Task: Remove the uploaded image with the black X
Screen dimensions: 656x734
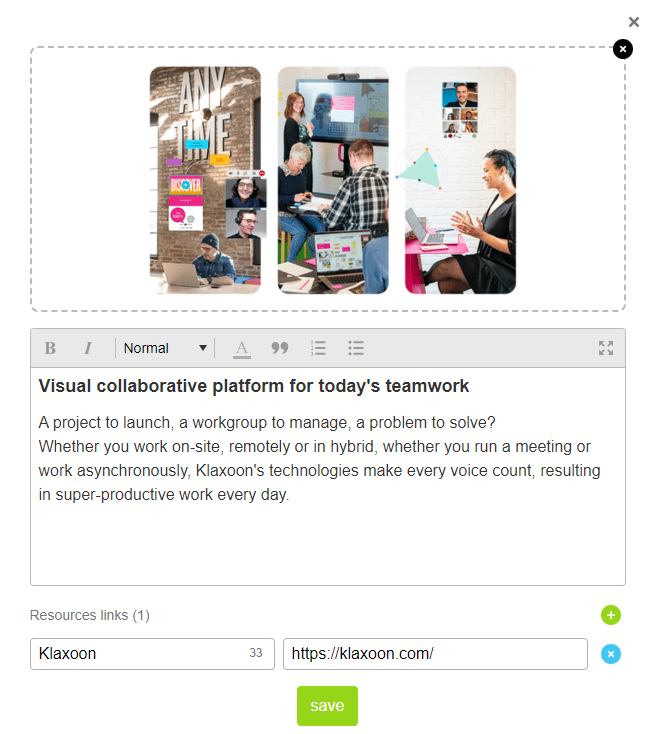Action: [623, 49]
